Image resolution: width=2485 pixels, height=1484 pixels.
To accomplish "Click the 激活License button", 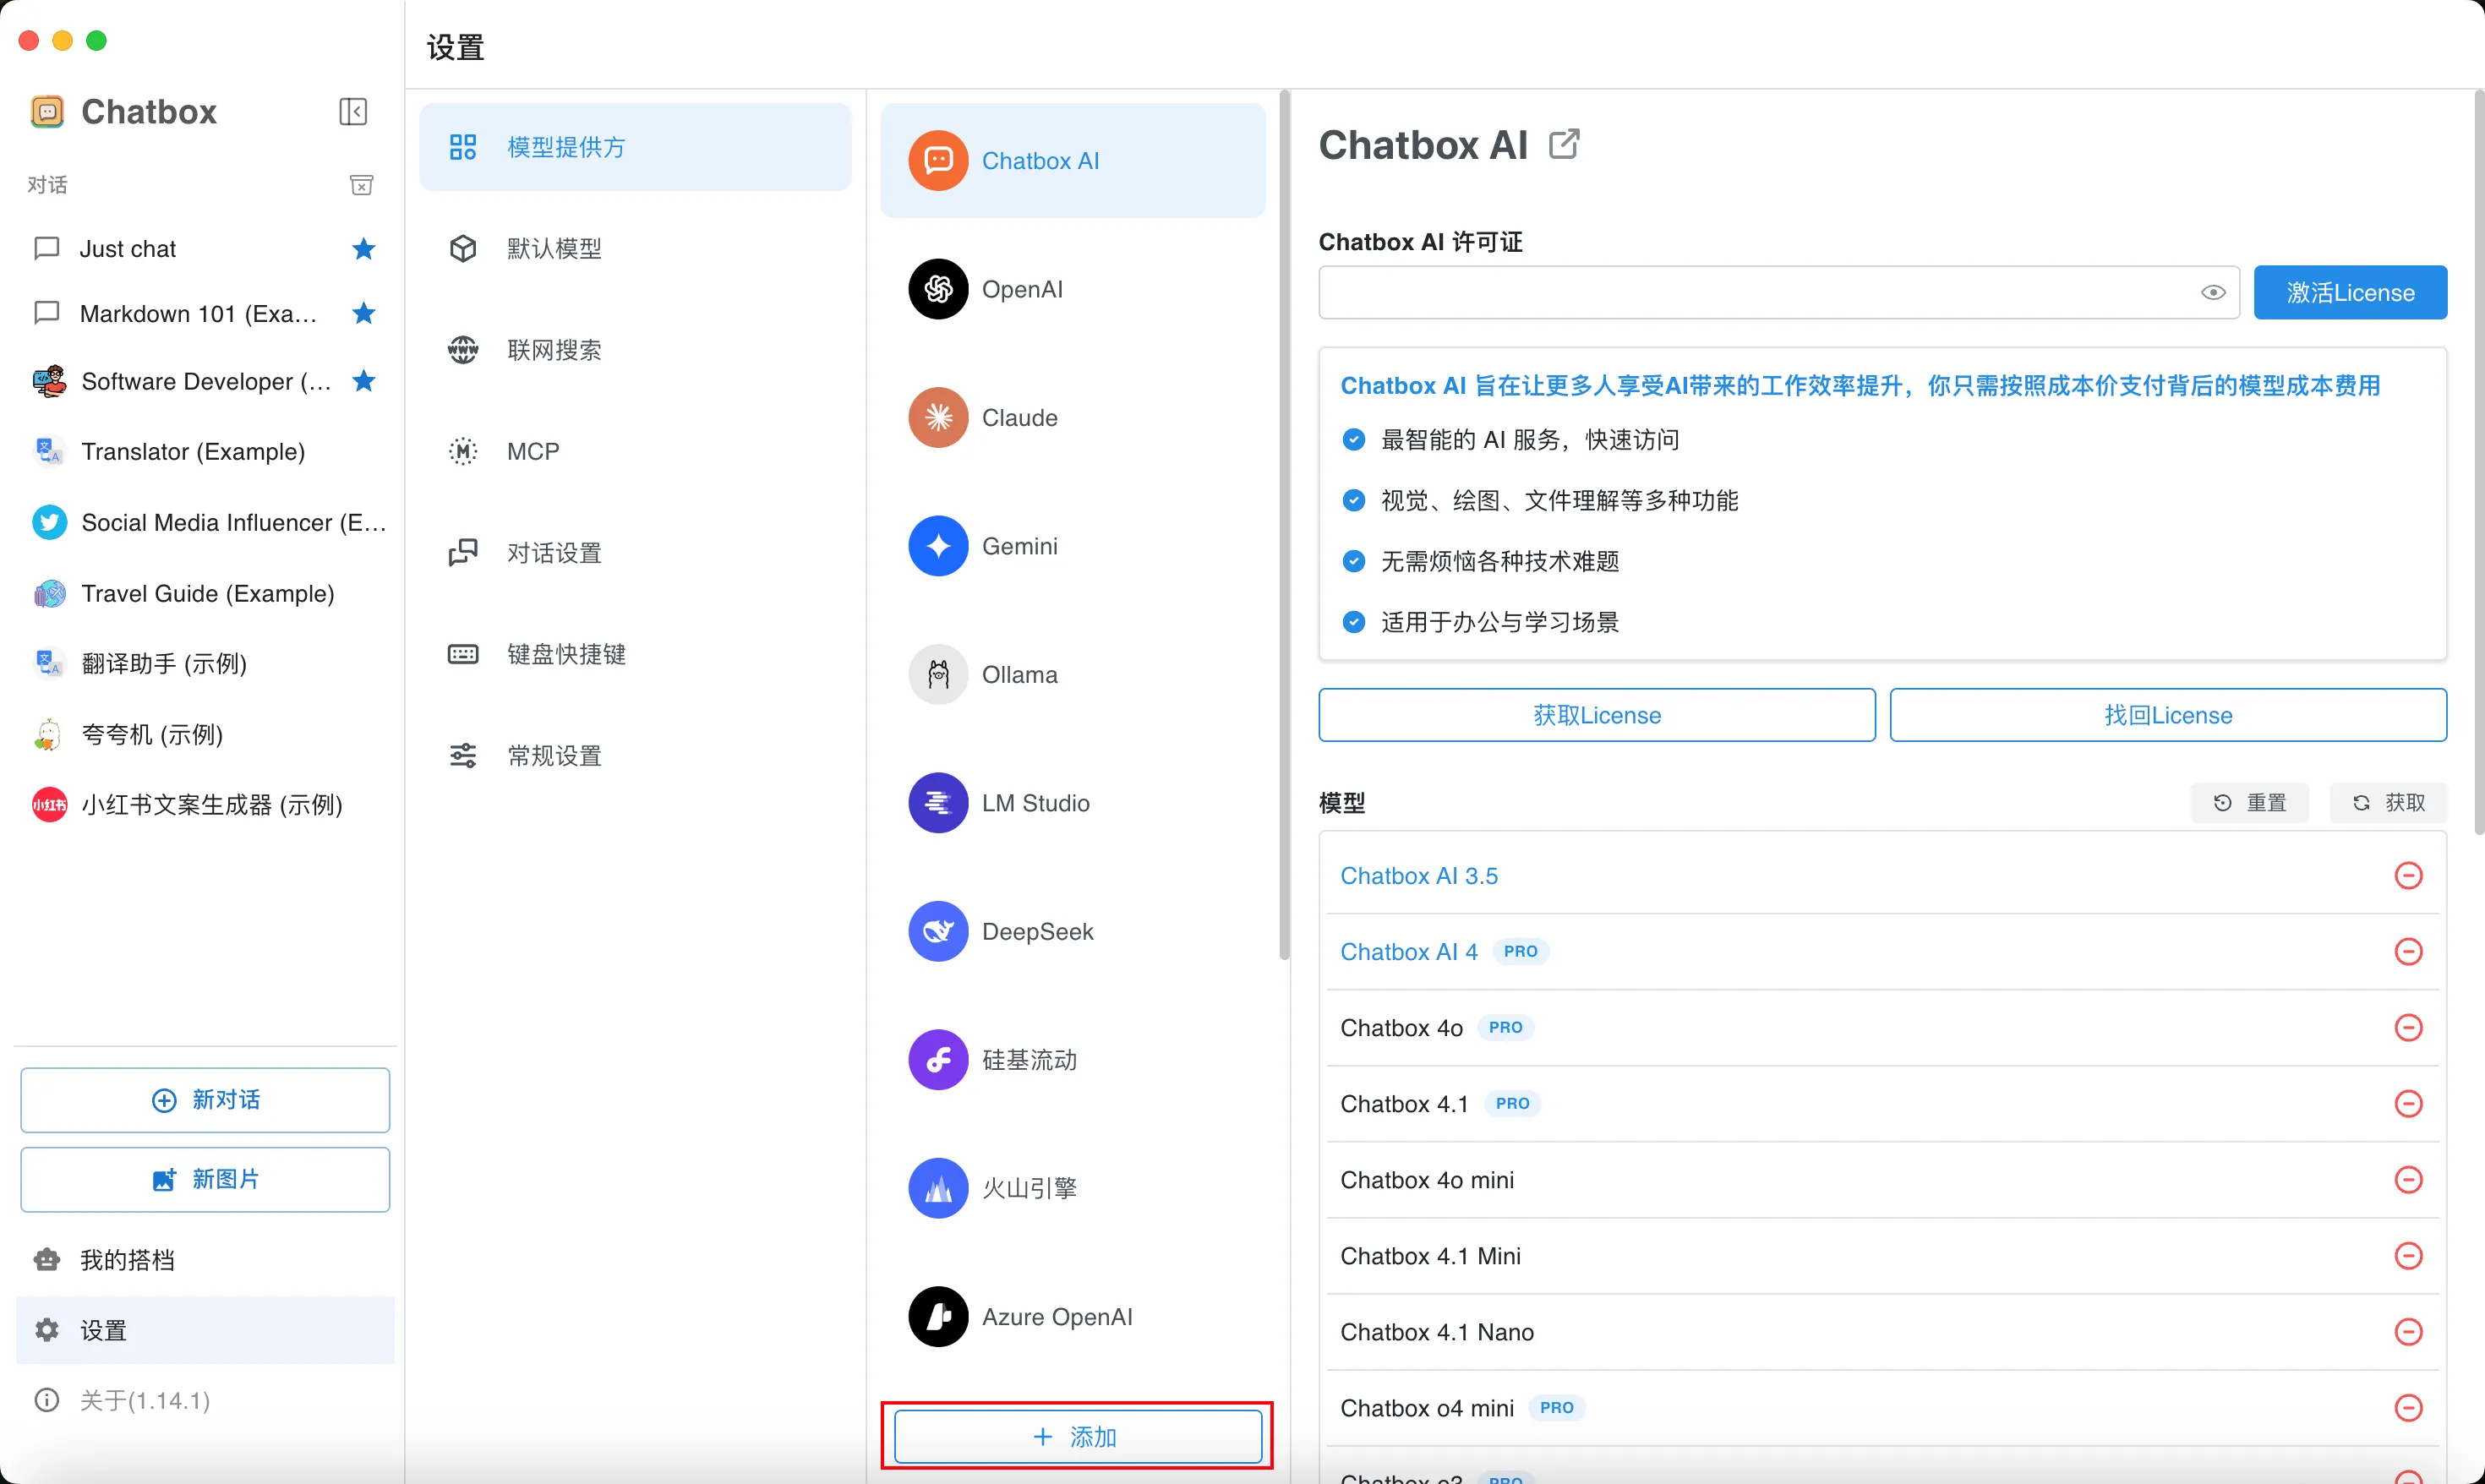I will tap(2349, 293).
